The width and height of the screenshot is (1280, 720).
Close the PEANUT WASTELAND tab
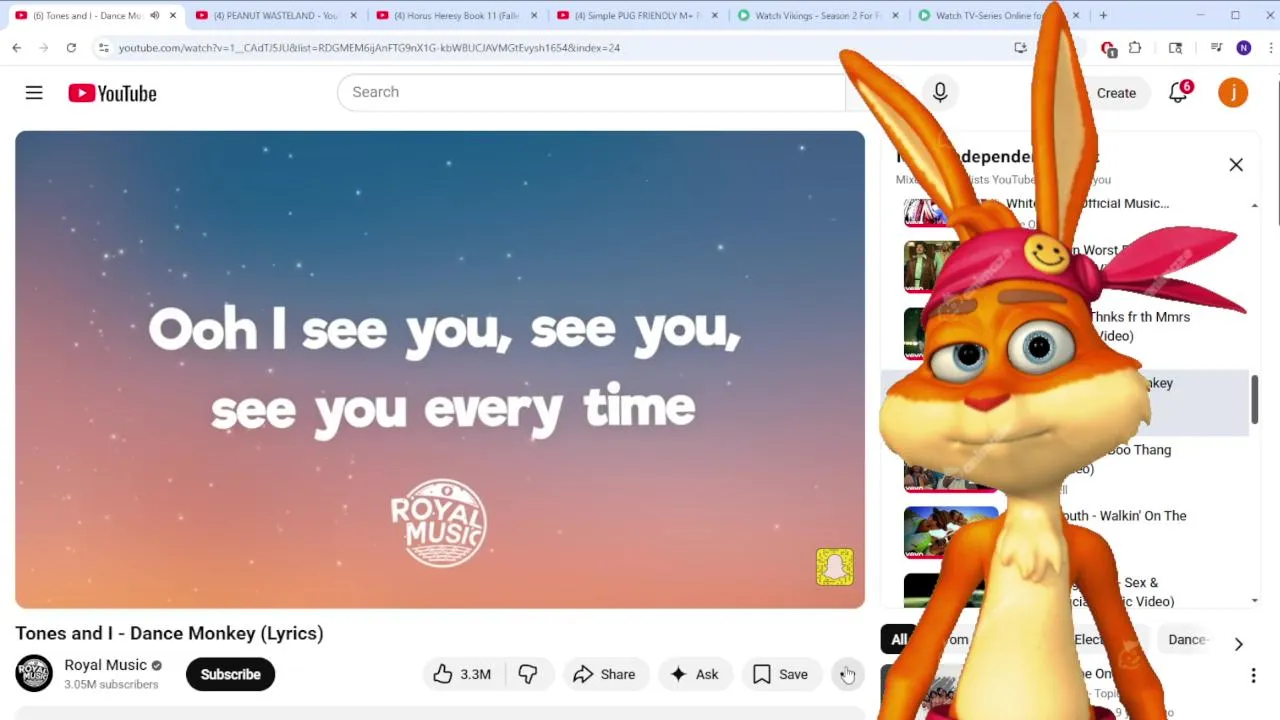coord(353,16)
